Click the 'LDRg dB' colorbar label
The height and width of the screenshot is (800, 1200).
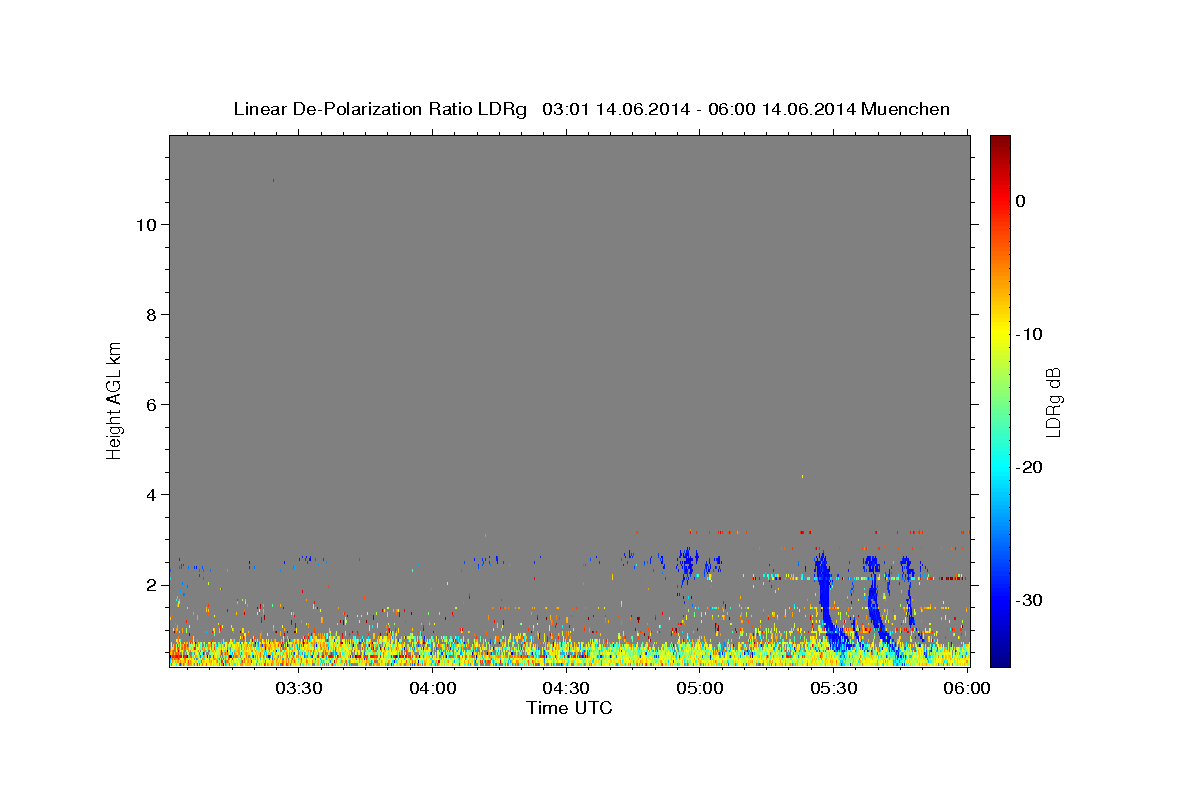coord(1052,402)
